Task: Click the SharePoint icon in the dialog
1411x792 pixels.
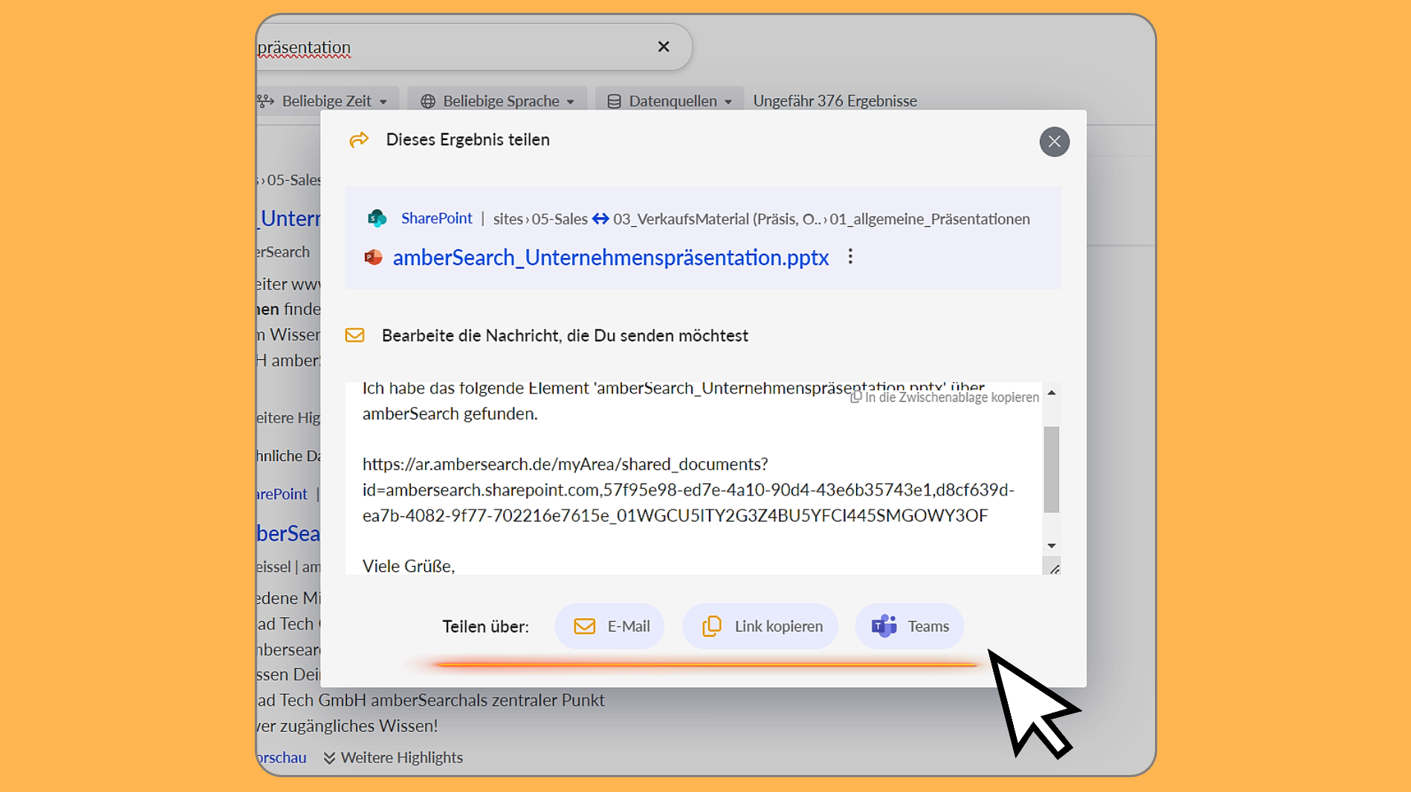Action: click(377, 218)
